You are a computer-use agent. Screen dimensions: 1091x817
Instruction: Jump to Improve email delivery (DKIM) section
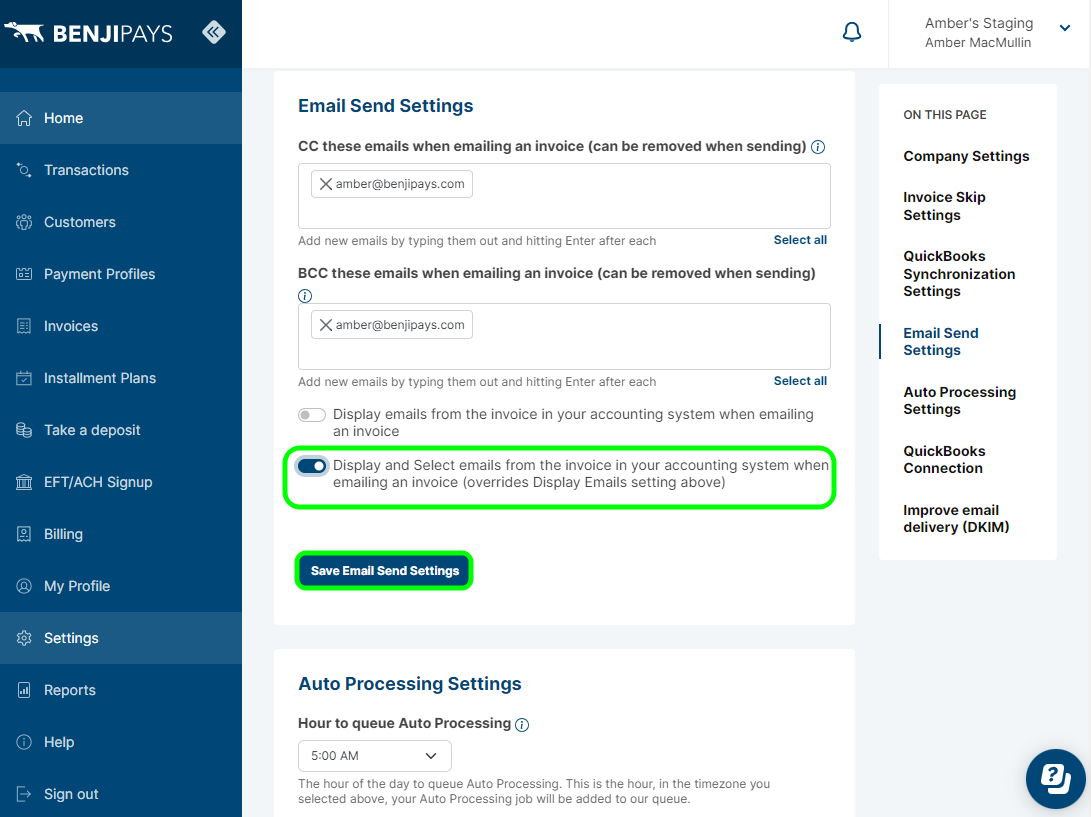pyautogui.click(x=956, y=519)
